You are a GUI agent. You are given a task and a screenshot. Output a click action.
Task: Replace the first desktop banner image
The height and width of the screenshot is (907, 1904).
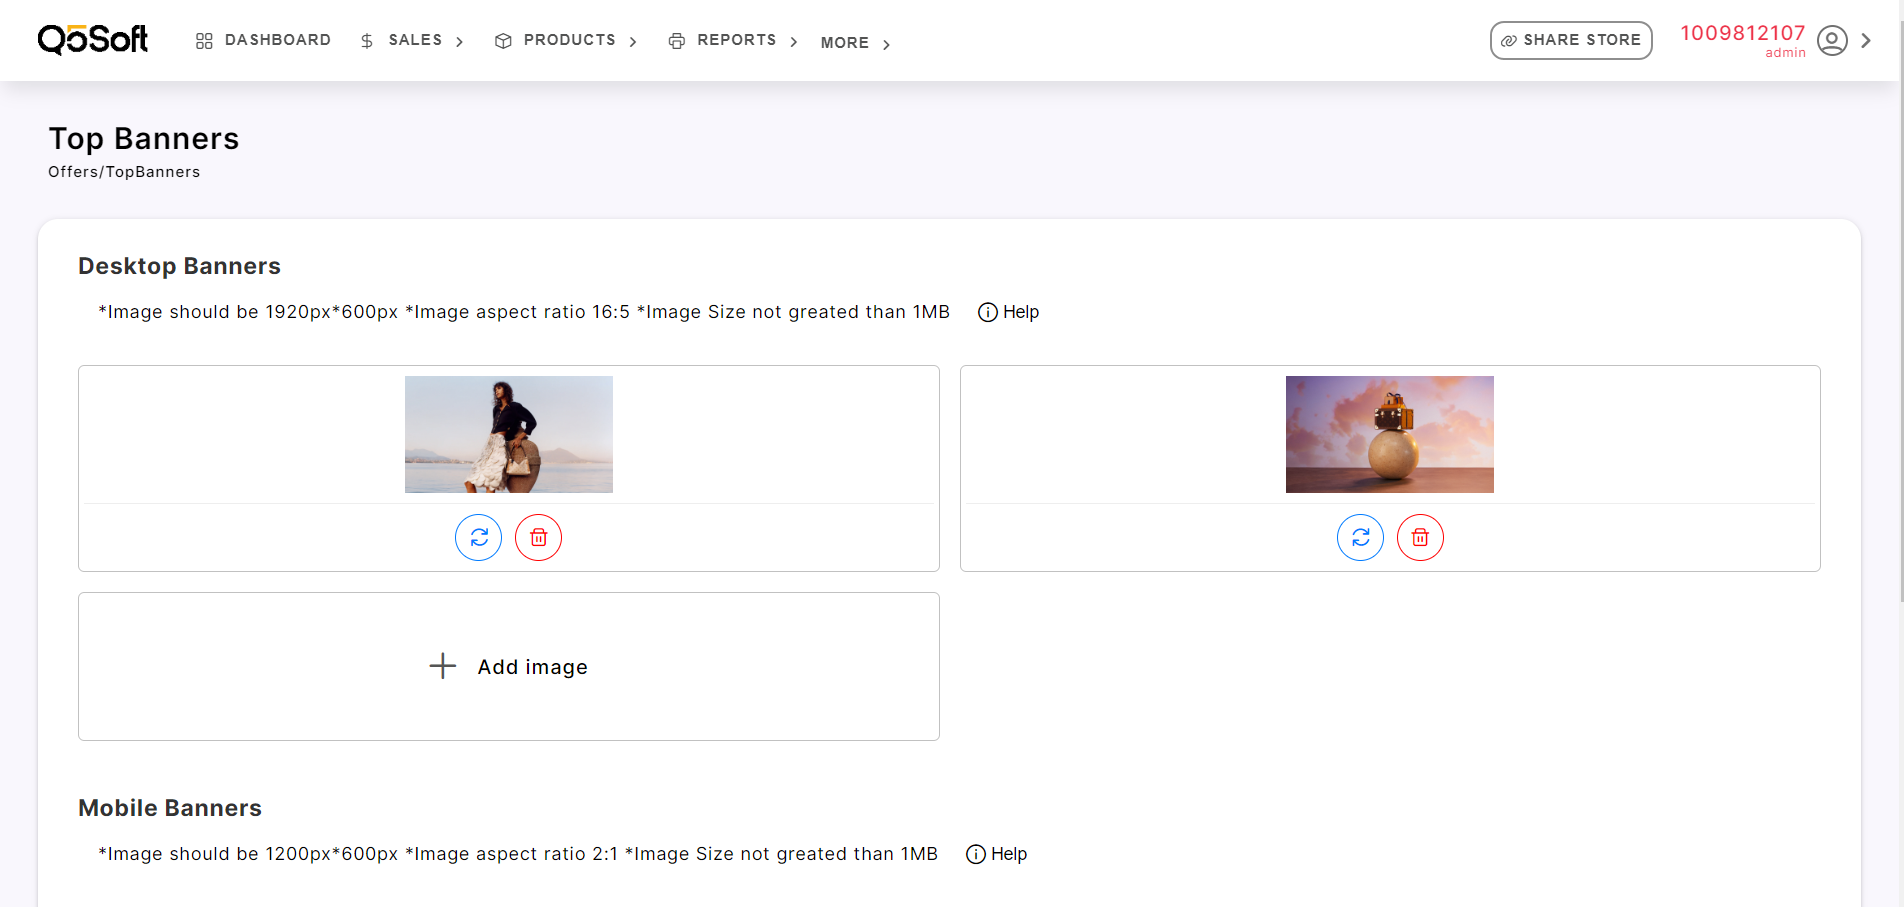click(x=478, y=538)
